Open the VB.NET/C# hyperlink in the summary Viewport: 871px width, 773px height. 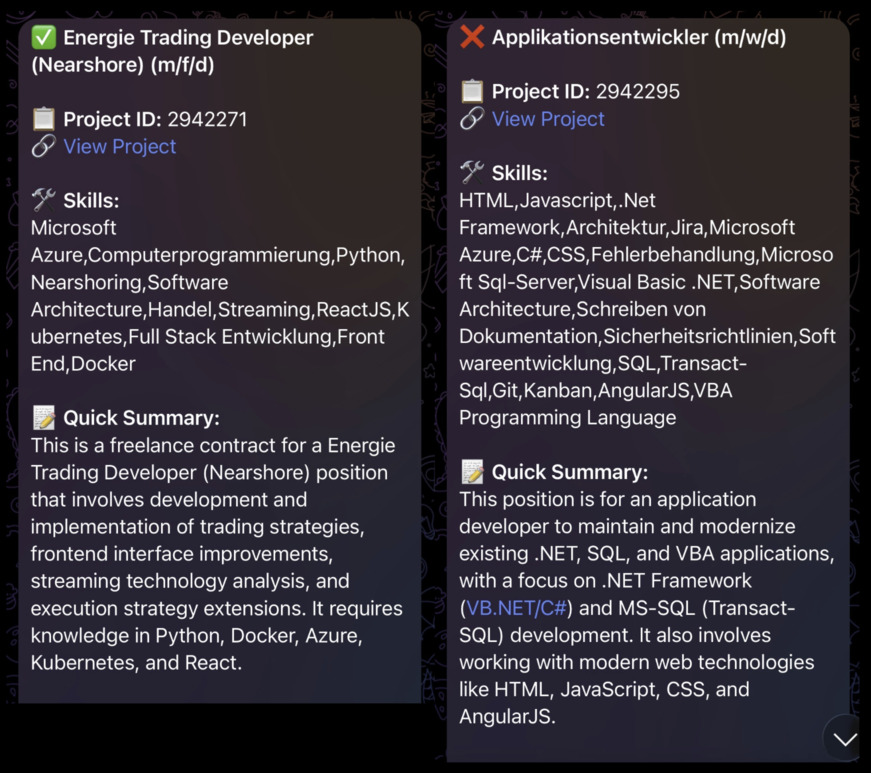[515, 607]
